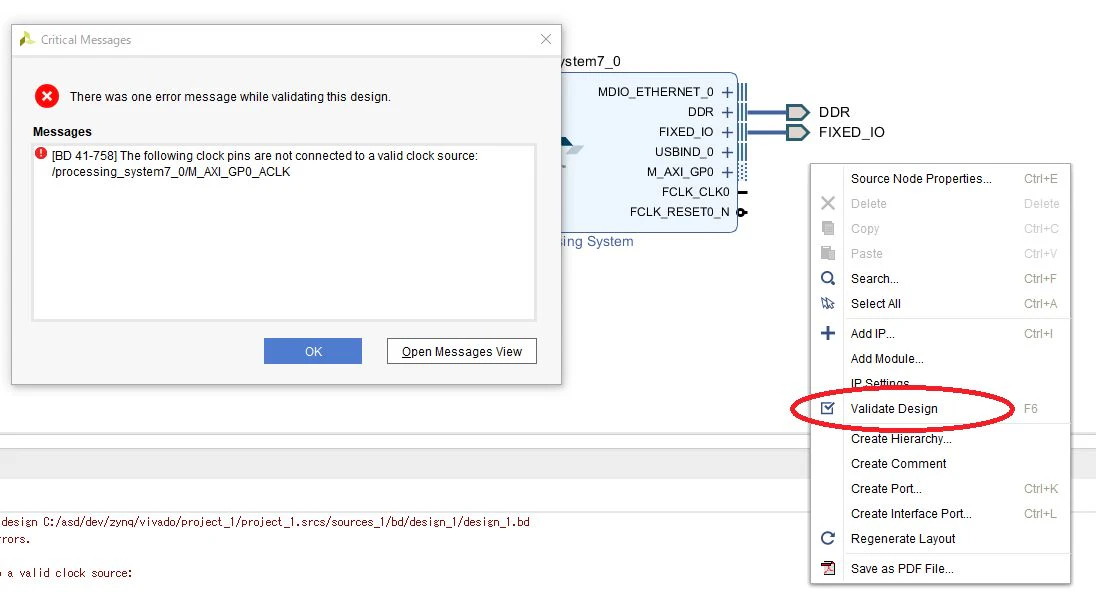Click the FCLK_RESET0_N output pin
1096x605 pixels.
click(x=742, y=212)
